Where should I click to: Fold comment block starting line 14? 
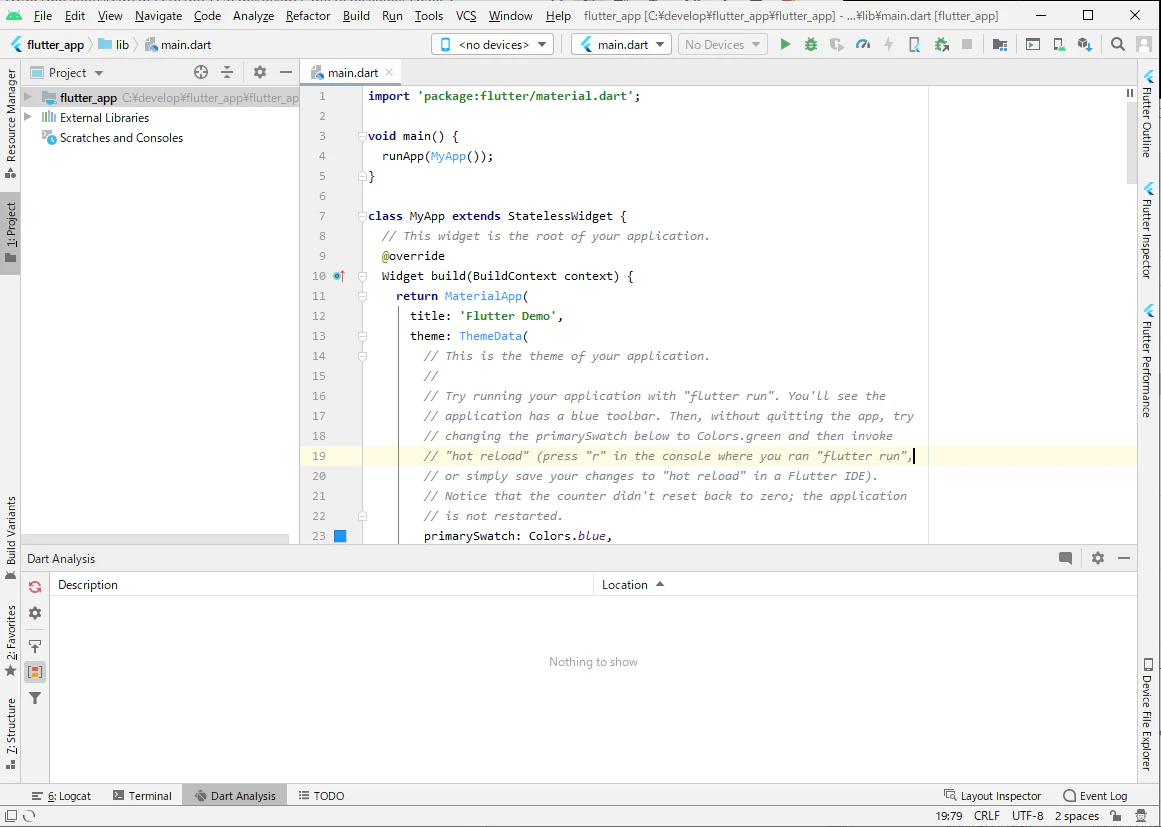tap(362, 356)
